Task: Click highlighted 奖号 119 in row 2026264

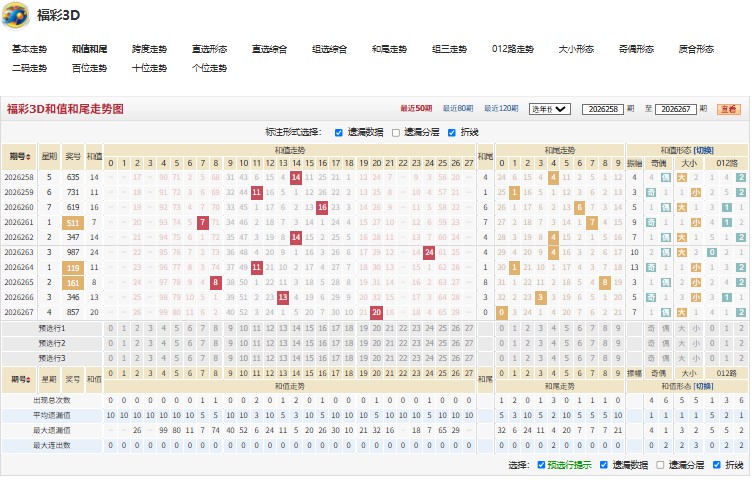Action: tap(73, 268)
